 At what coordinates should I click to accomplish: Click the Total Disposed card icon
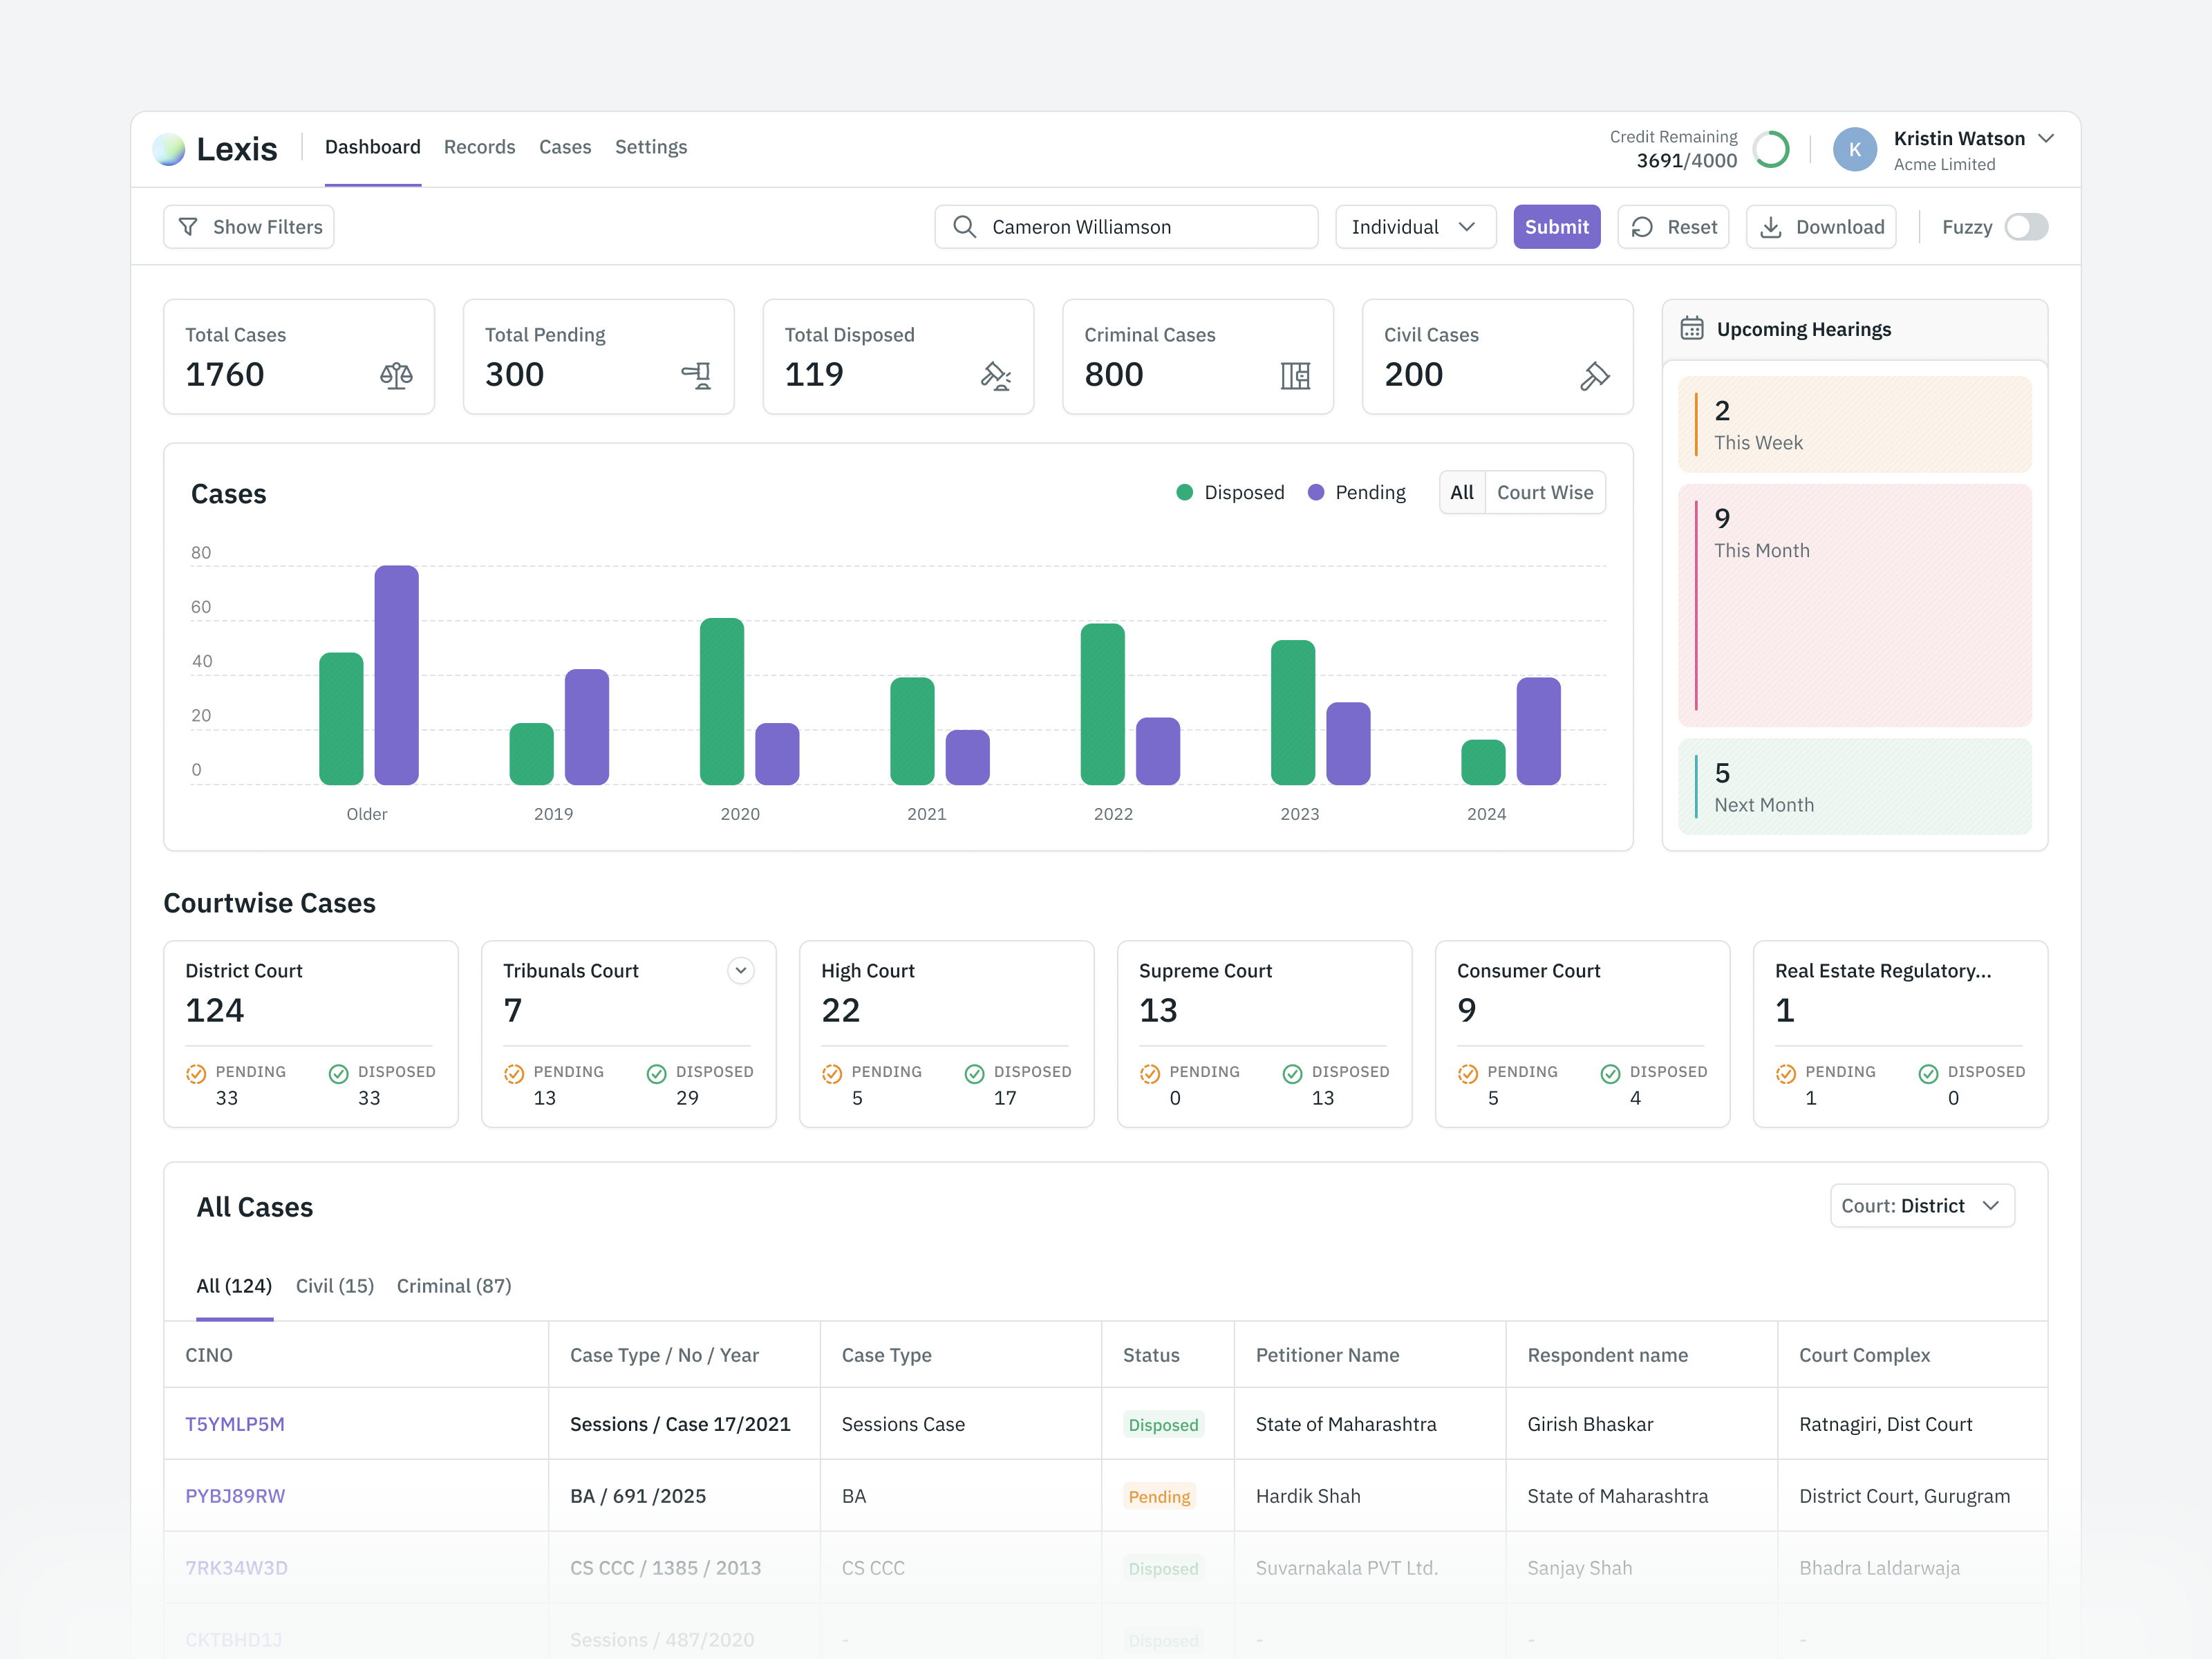(995, 376)
